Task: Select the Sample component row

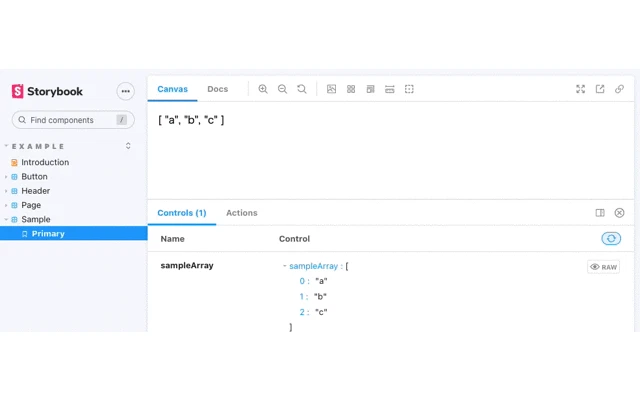Action: click(x=36, y=220)
